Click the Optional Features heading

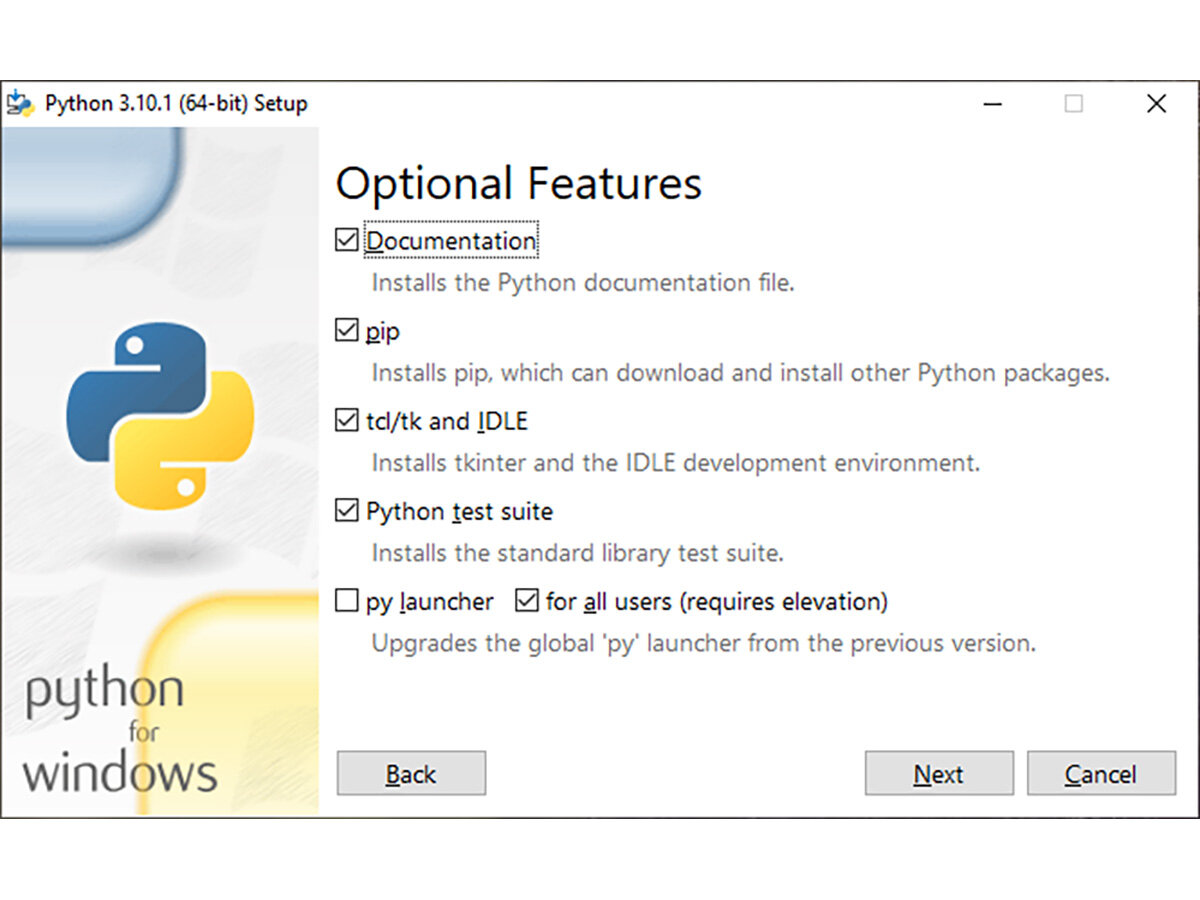[x=518, y=184]
